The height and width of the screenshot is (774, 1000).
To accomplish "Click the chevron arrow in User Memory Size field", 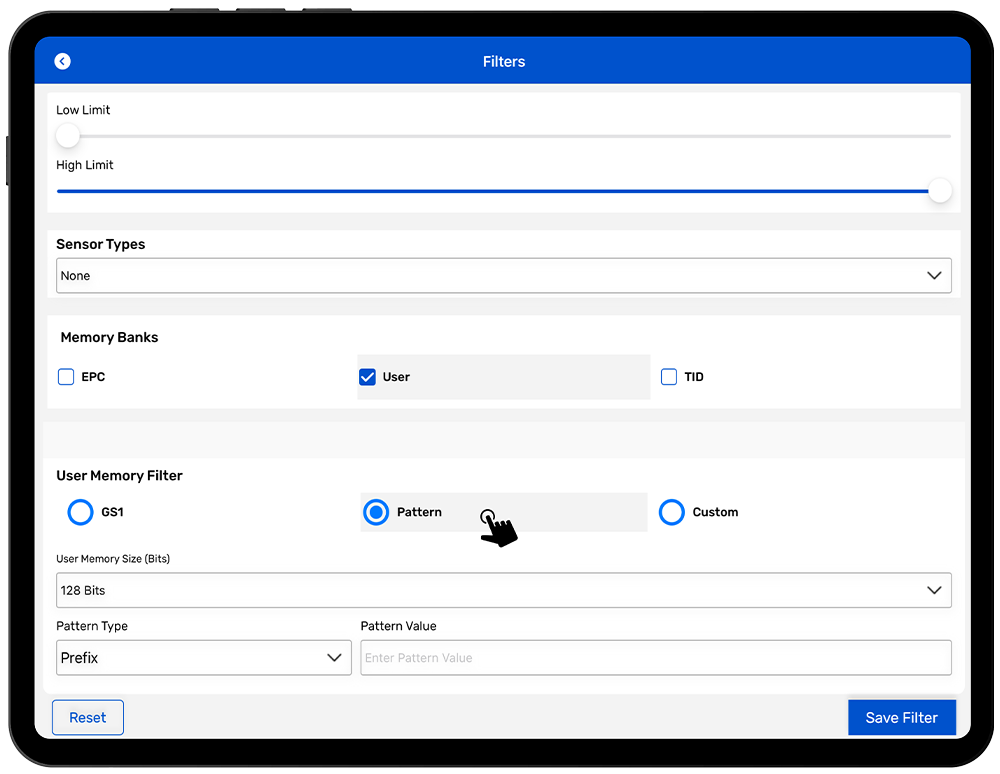I will [934, 590].
